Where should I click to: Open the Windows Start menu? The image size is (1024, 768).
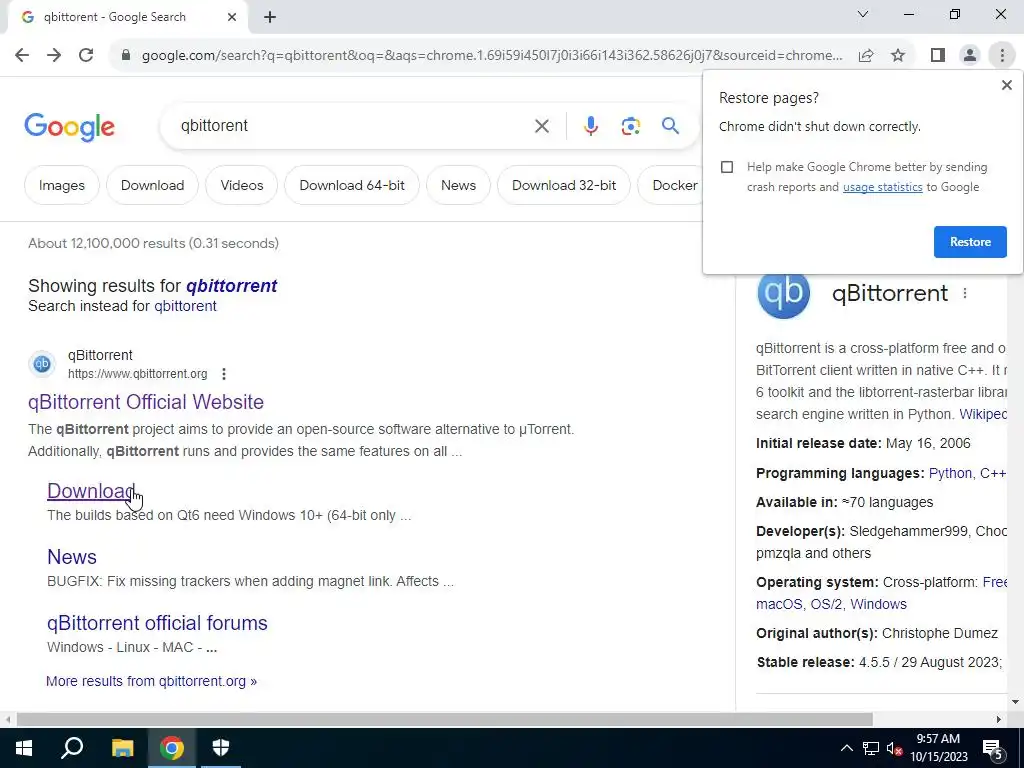click(x=24, y=748)
